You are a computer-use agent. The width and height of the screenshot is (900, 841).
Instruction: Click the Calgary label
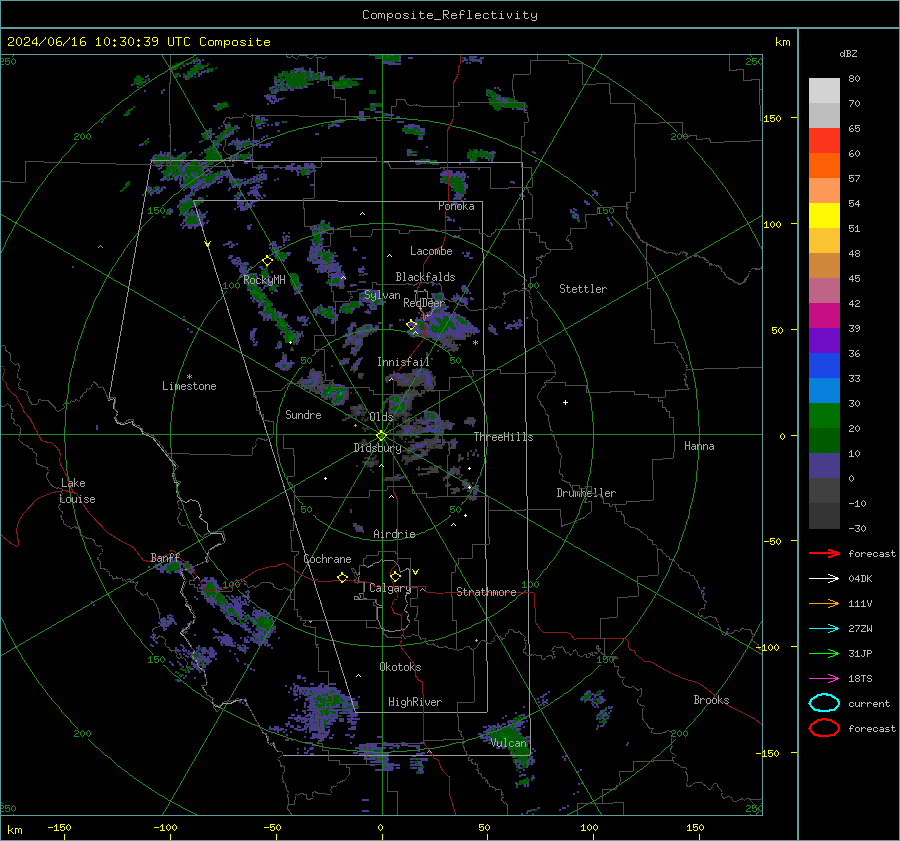coord(390,588)
